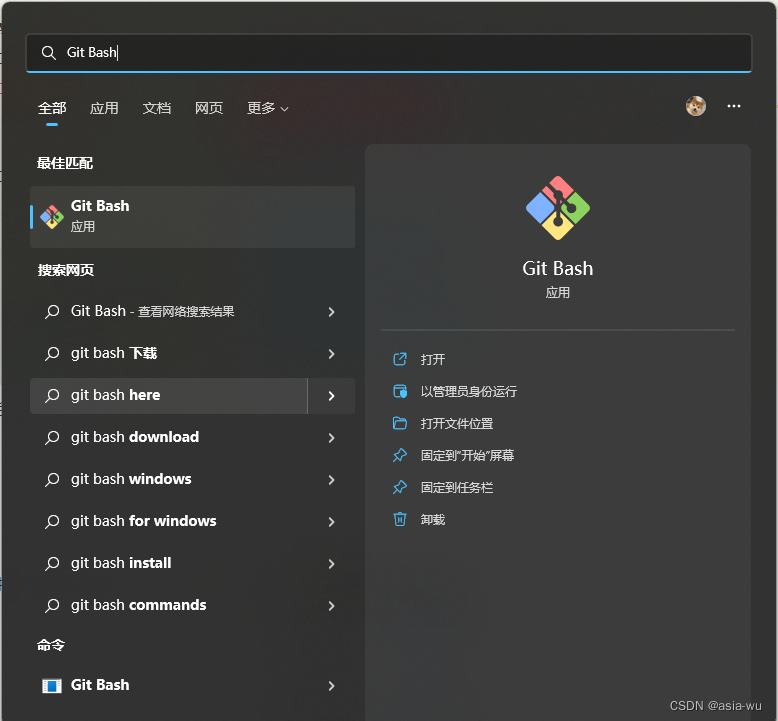This screenshot has width=778, height=721.
Task: Click search icon beside git bash windows
Action: click(52, 480)
